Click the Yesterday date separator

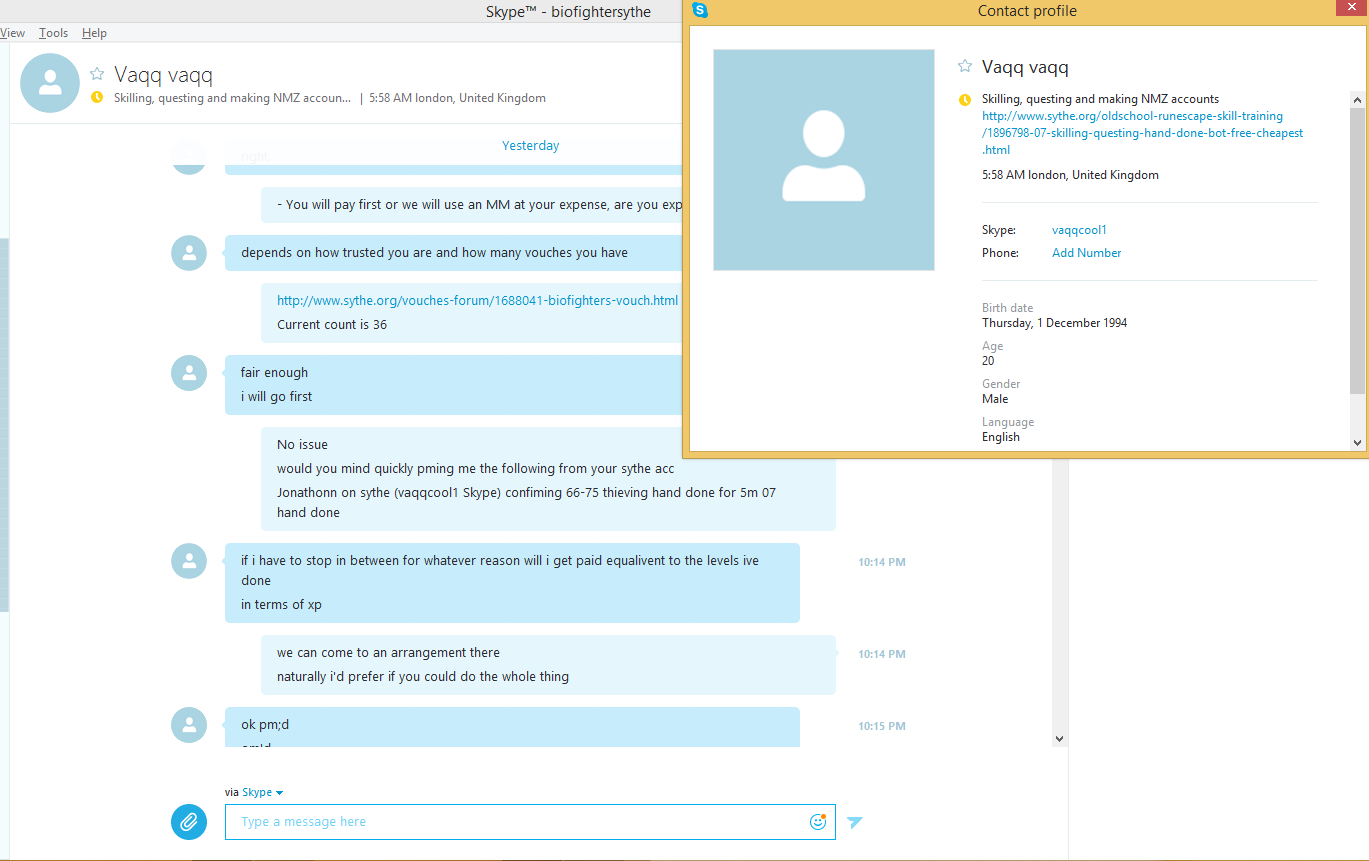pos(531,146)
